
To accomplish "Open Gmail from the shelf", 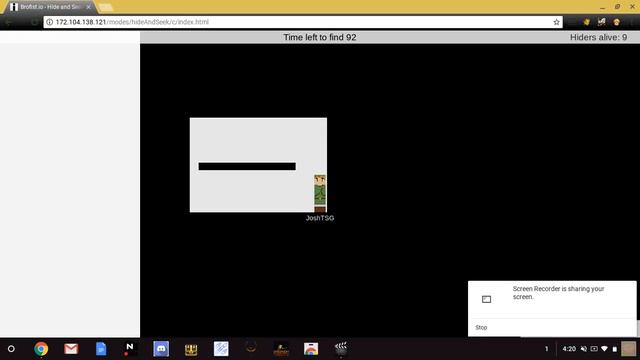I will click(71, 349).
